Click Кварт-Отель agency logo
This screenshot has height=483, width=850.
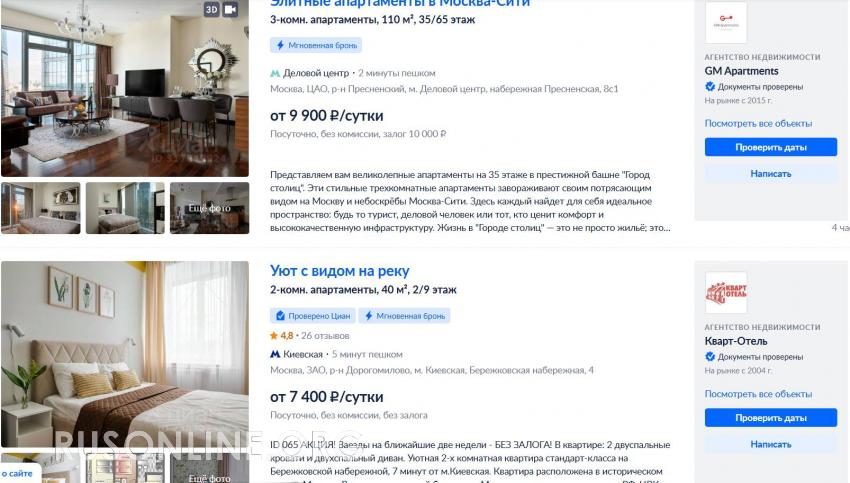(x=726, y=293)
